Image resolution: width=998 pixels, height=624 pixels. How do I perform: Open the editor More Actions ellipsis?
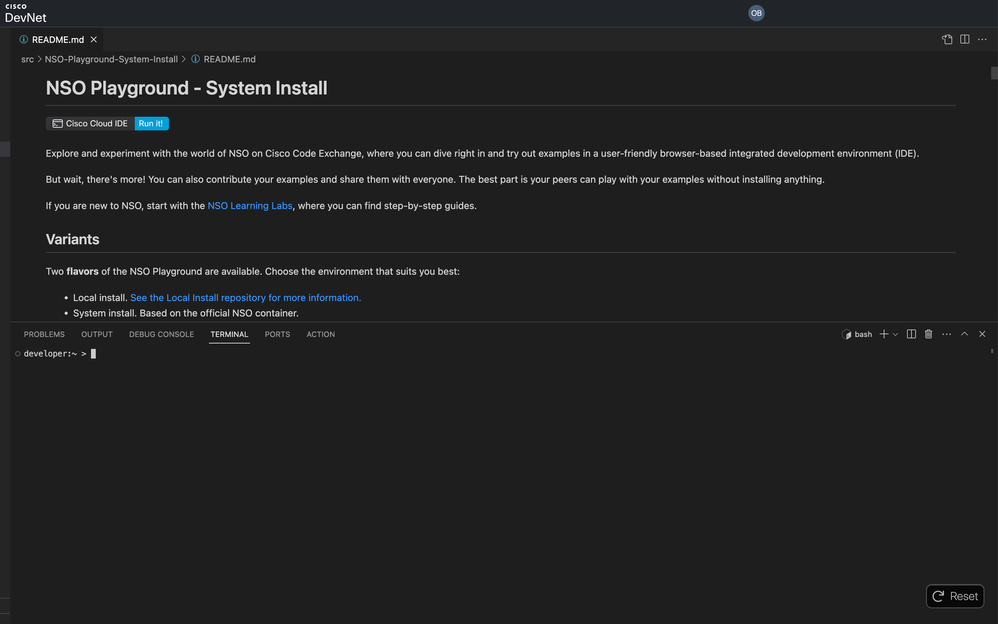click(x=982, y=39)
